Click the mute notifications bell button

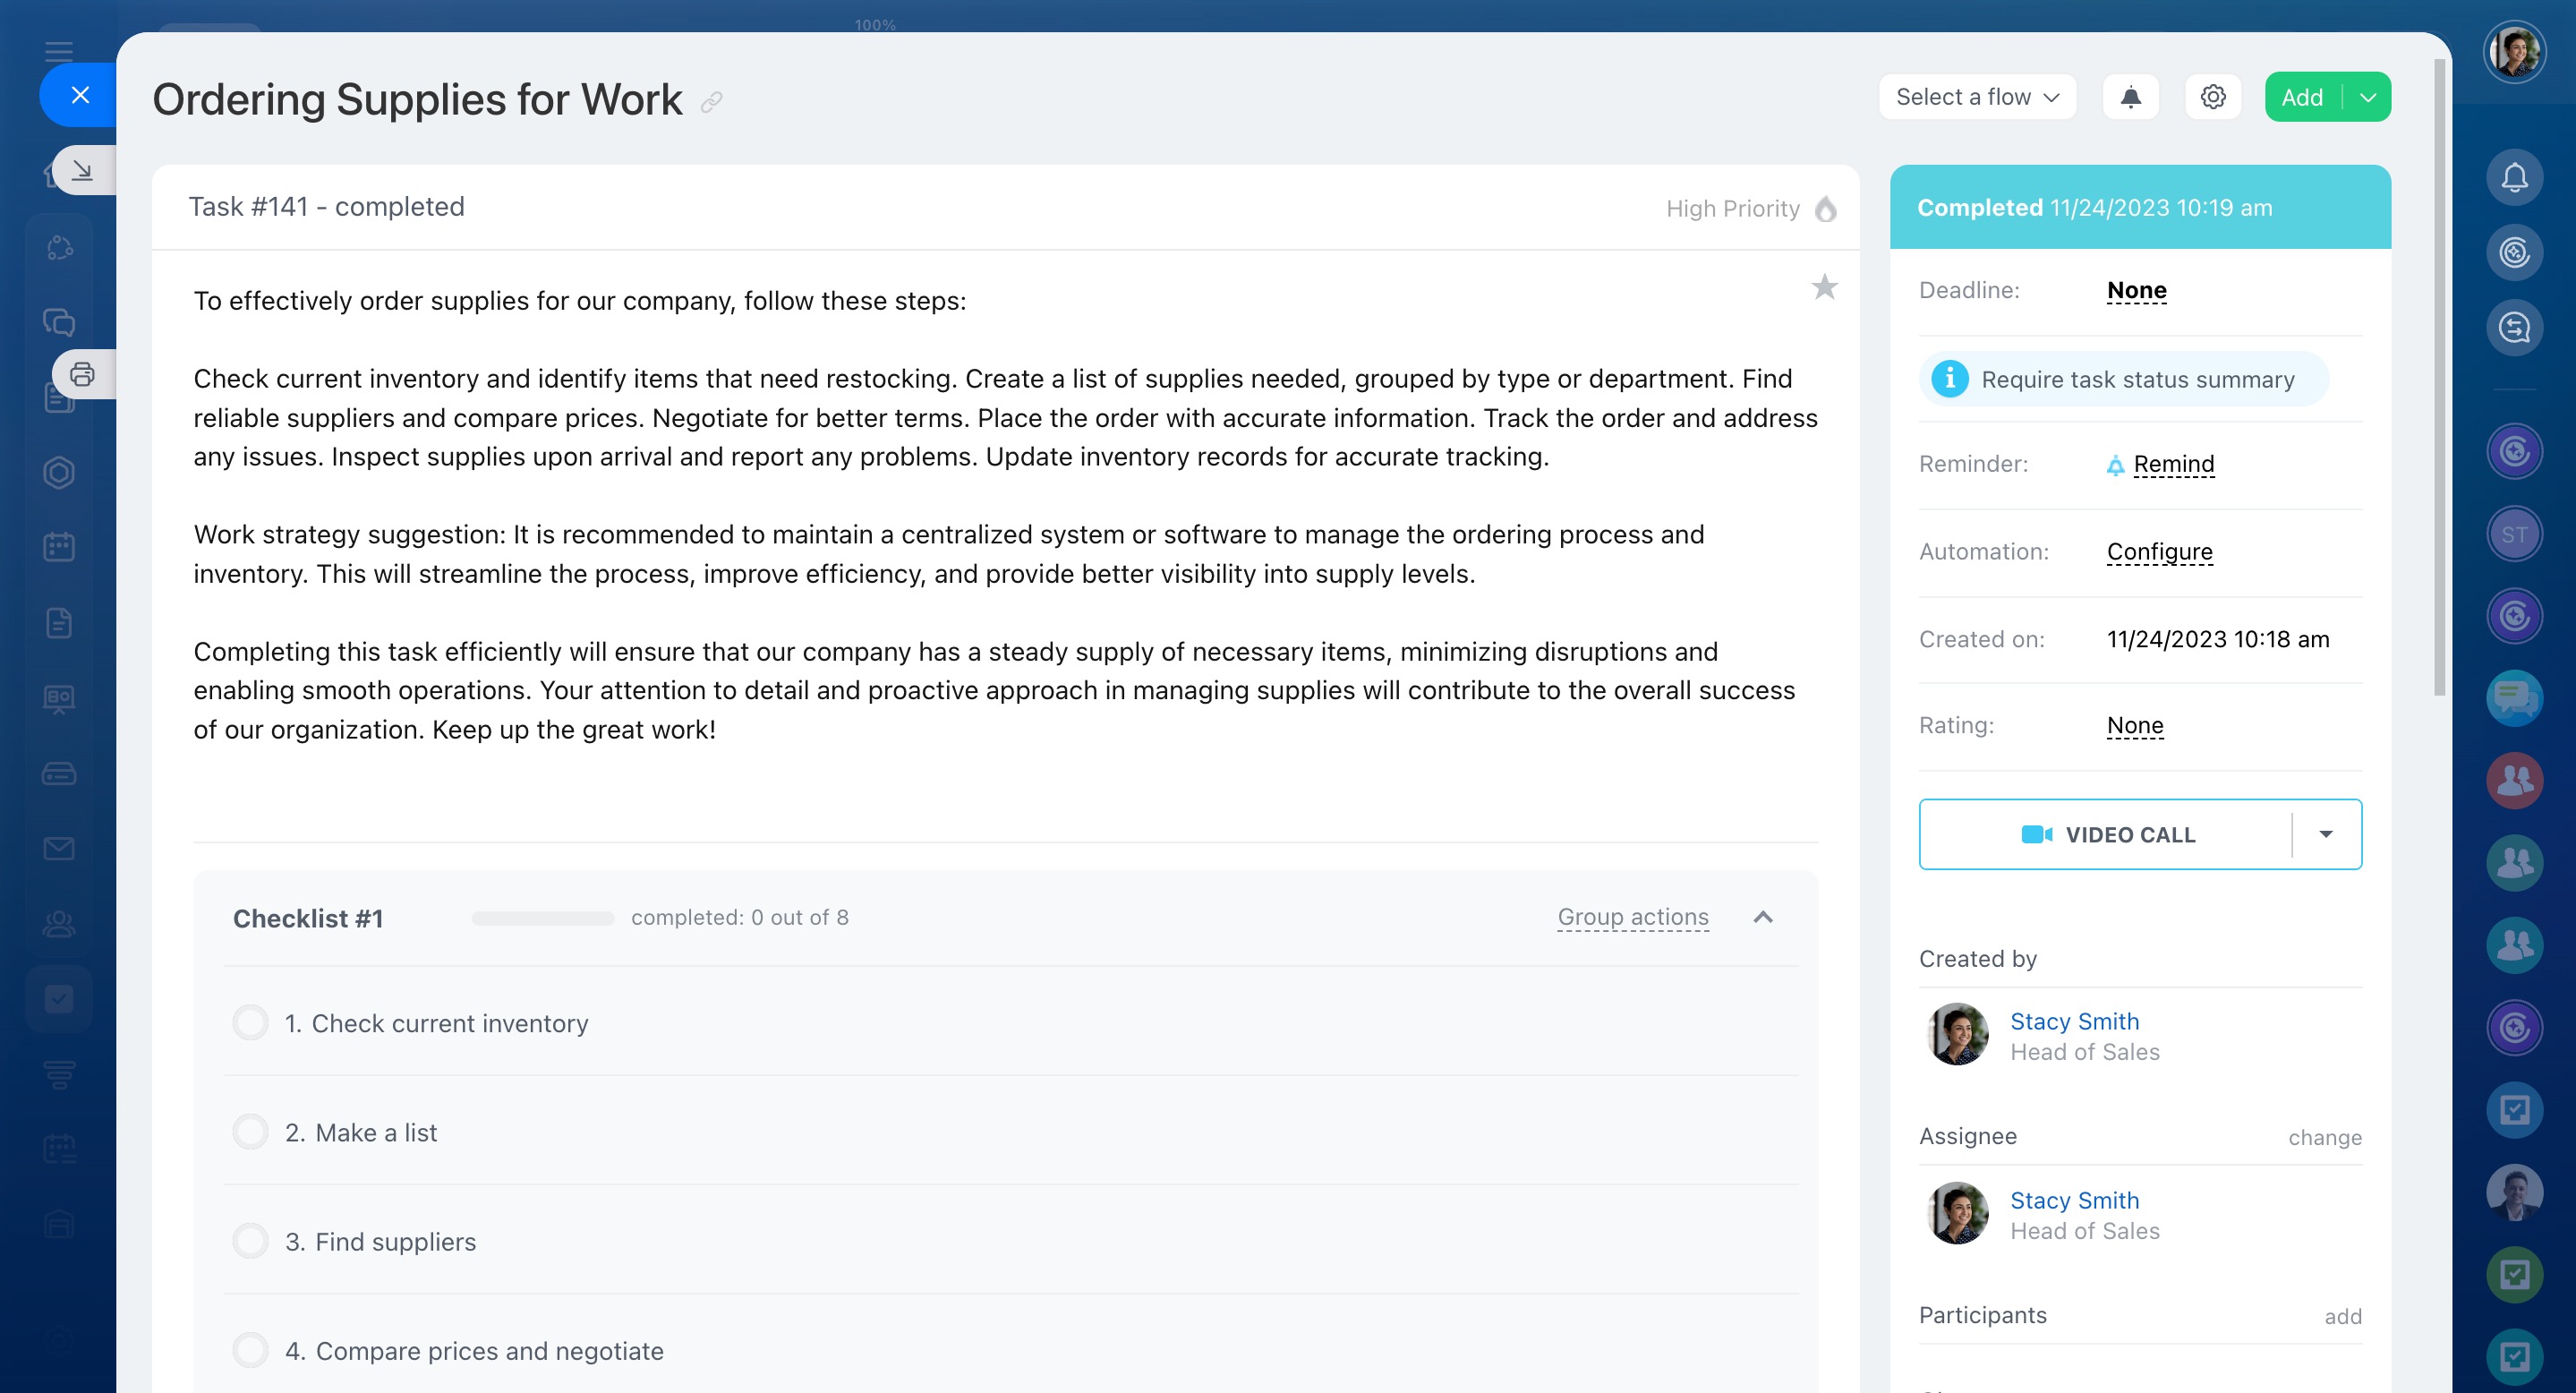click(x=2130, y=97)
